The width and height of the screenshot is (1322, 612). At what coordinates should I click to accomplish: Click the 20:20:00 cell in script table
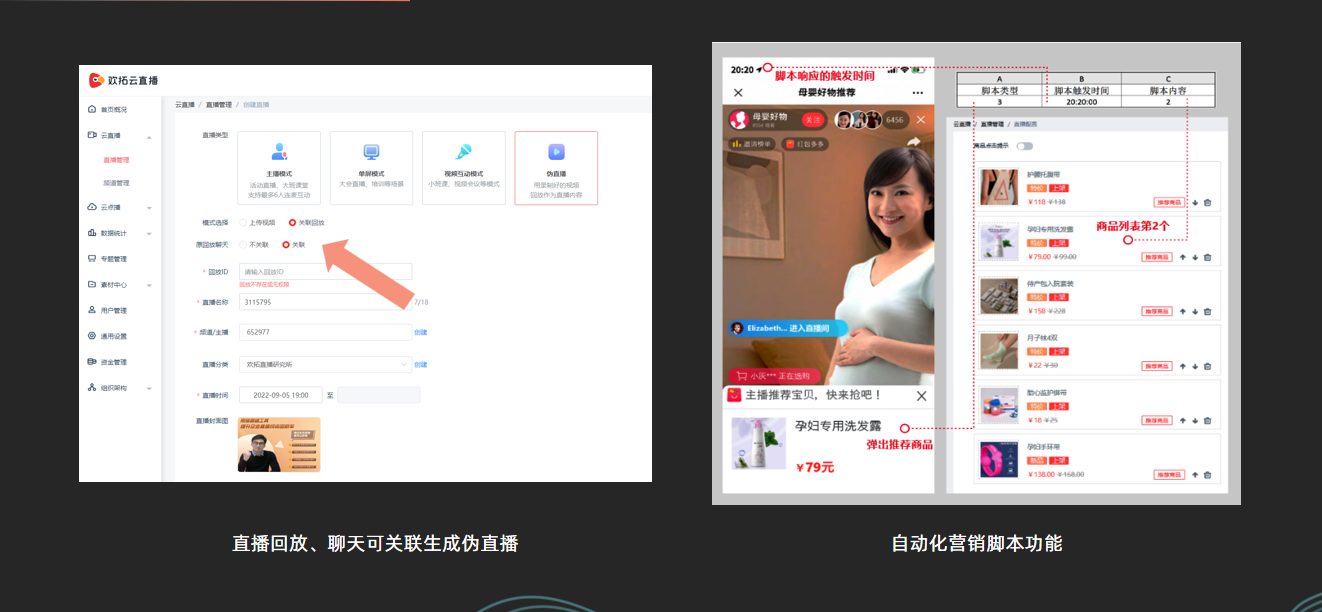coord(1081,101)
